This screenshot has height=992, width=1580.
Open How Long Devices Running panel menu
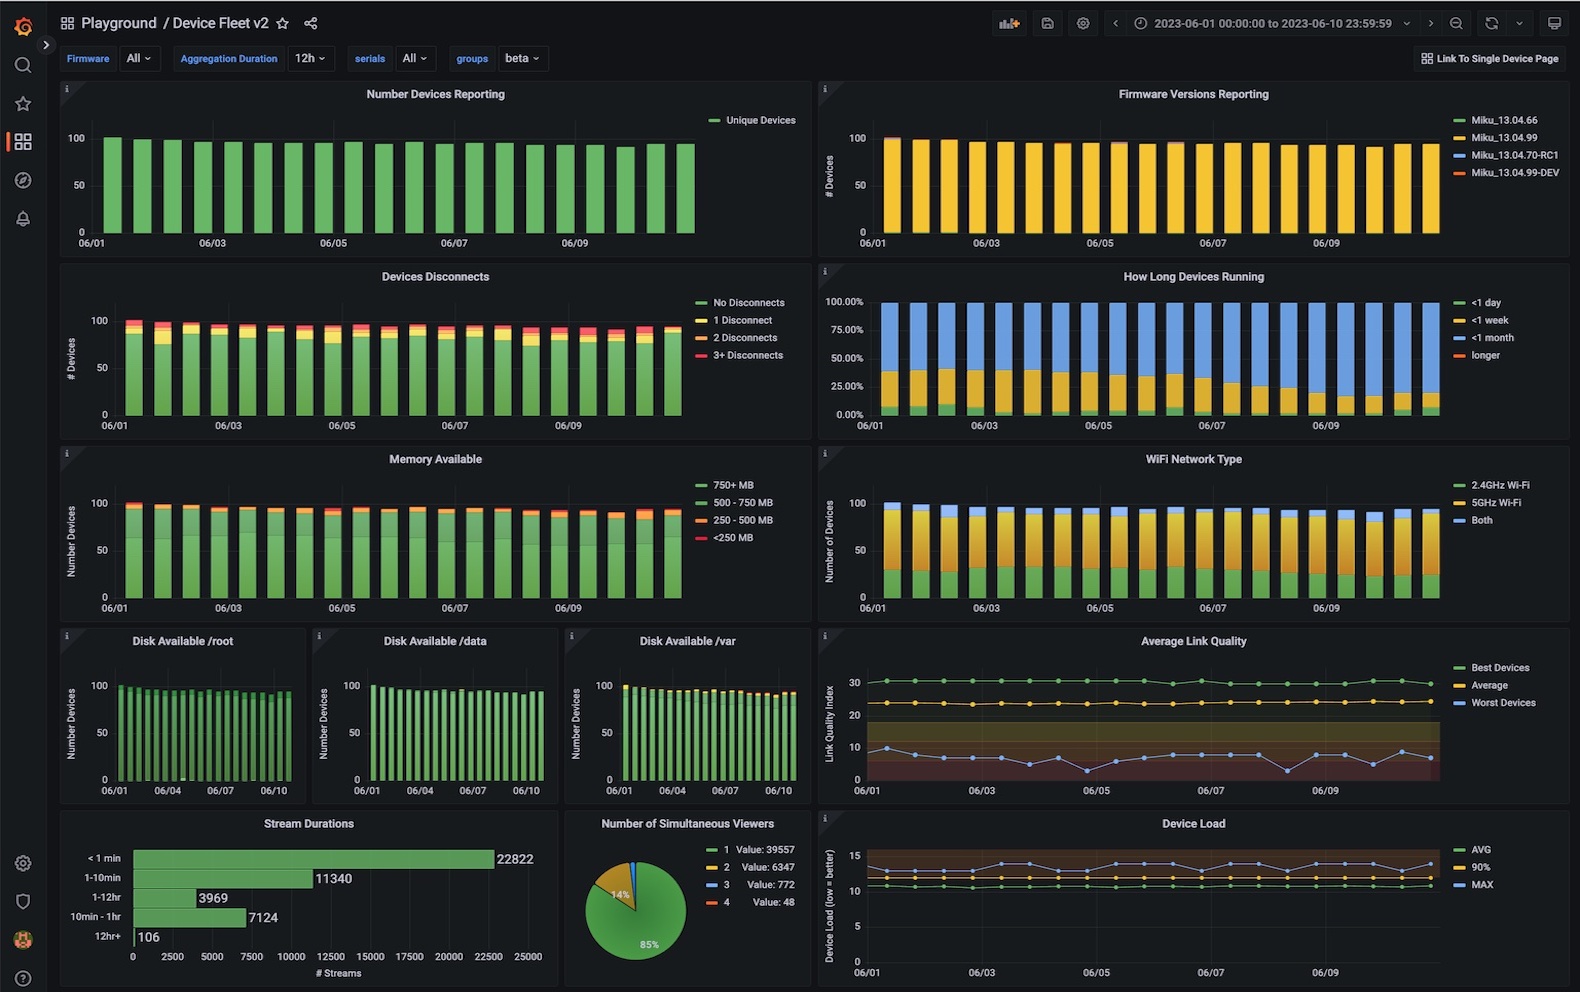[x=1194, y=276]
